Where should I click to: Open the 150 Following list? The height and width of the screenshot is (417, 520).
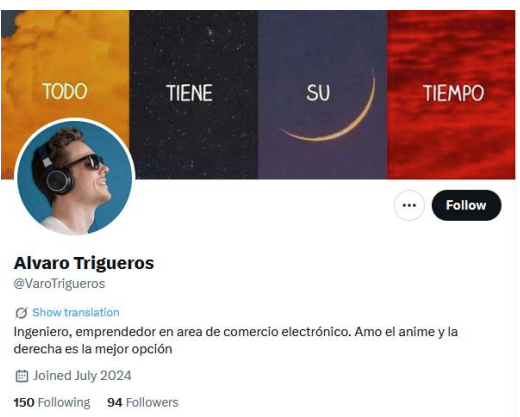tap(52, 402)
